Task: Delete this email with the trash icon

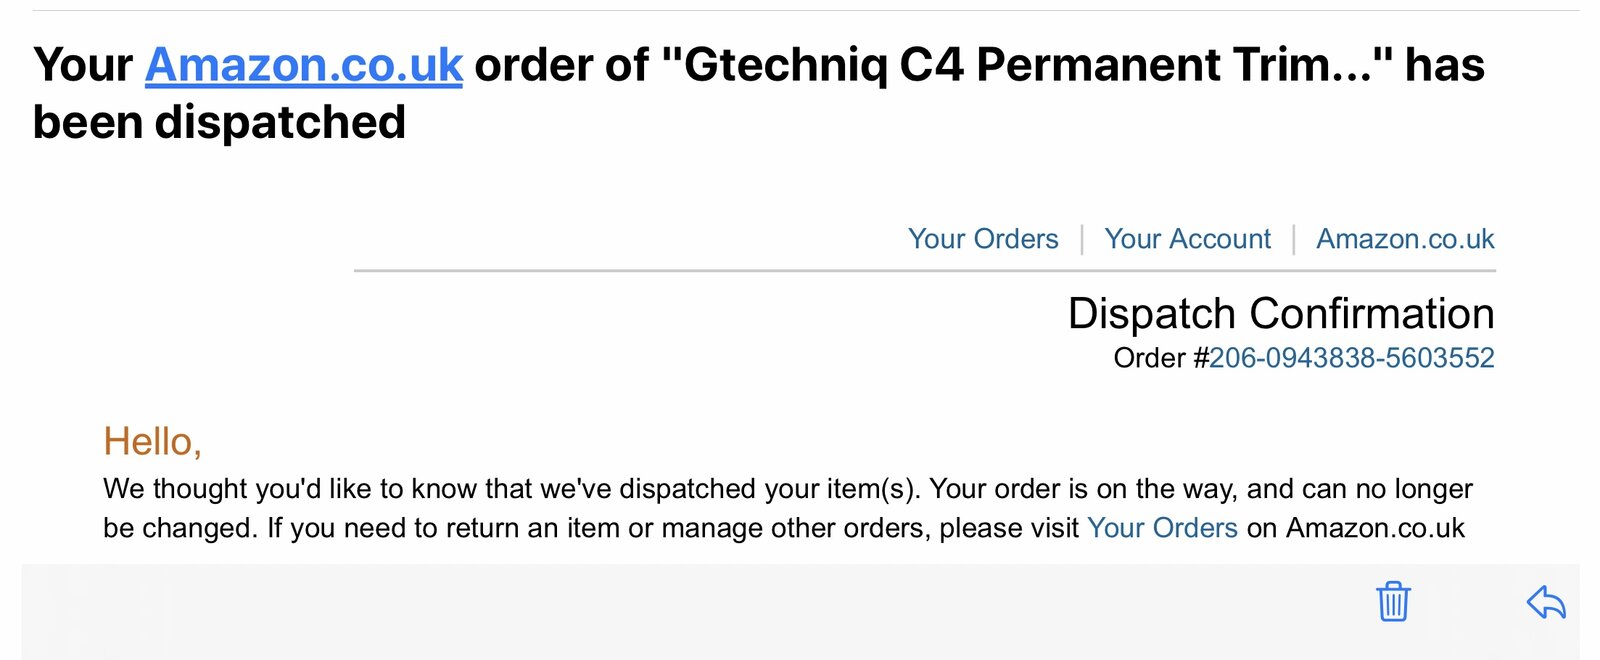Action: pos(1393,601)
